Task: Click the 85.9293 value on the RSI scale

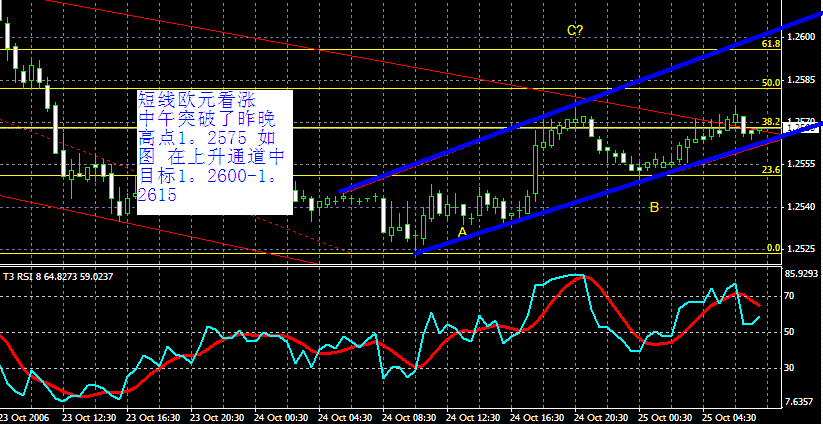Action: coord(801,273)
